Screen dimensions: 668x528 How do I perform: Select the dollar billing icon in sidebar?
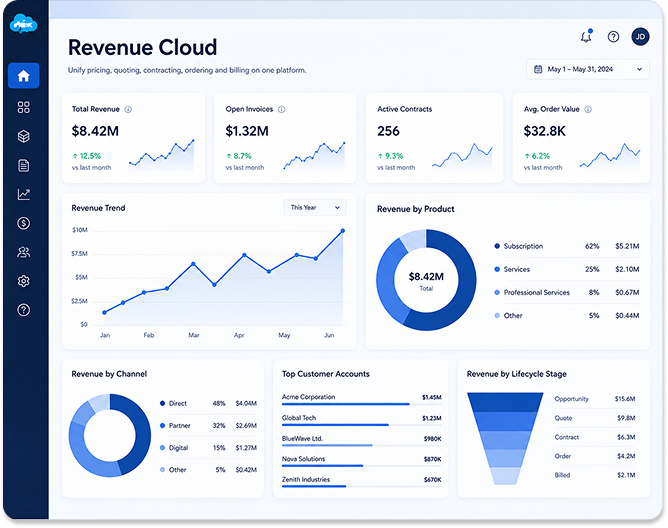pos(23,223)
